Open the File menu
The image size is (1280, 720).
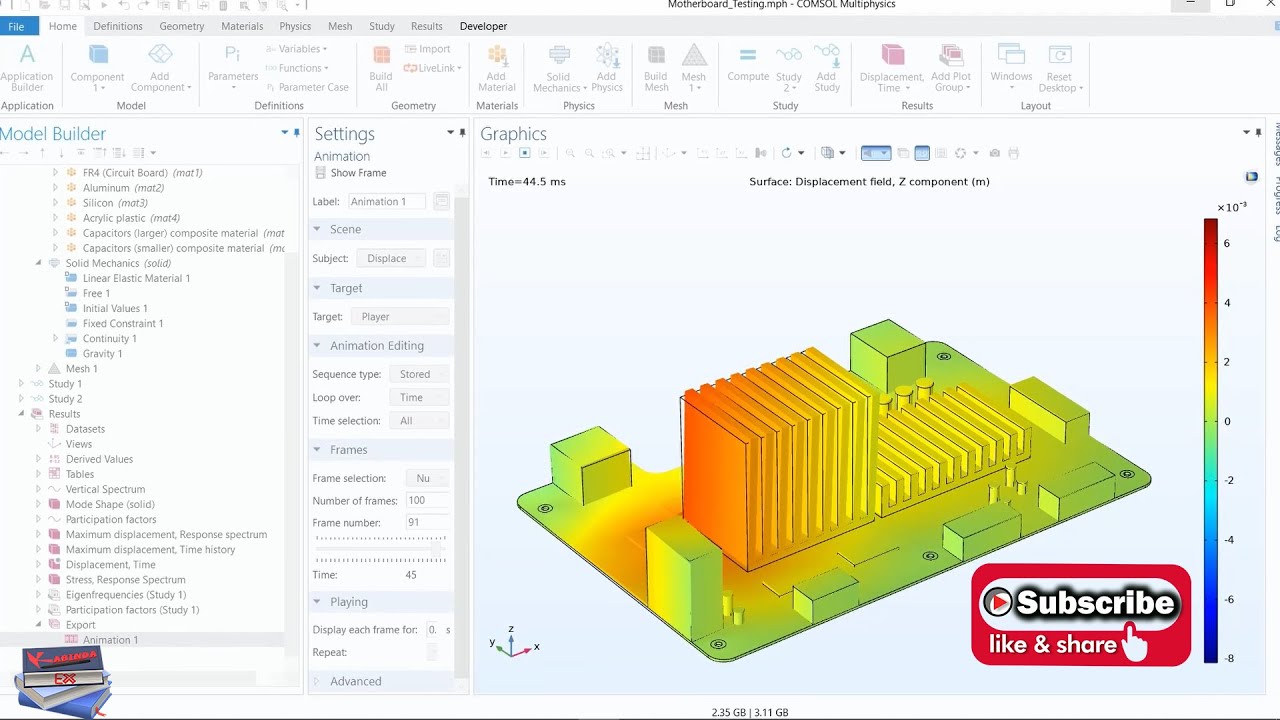click(x=16, y=26)
